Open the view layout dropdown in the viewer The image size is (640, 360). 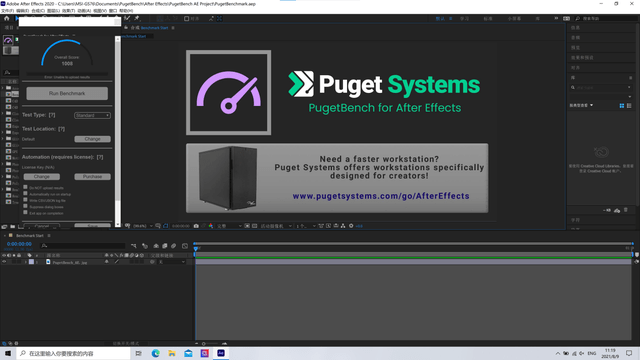tap(306, 226)
